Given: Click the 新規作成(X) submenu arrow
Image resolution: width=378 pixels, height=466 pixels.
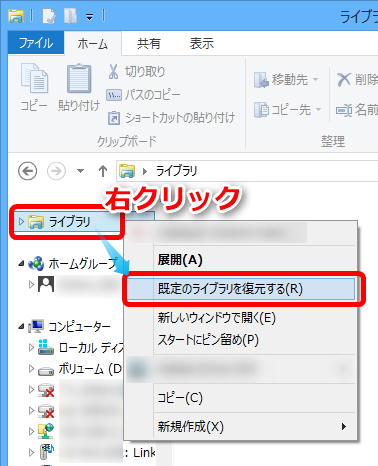Looking at the screenshot, I should (x=344, y=427).
